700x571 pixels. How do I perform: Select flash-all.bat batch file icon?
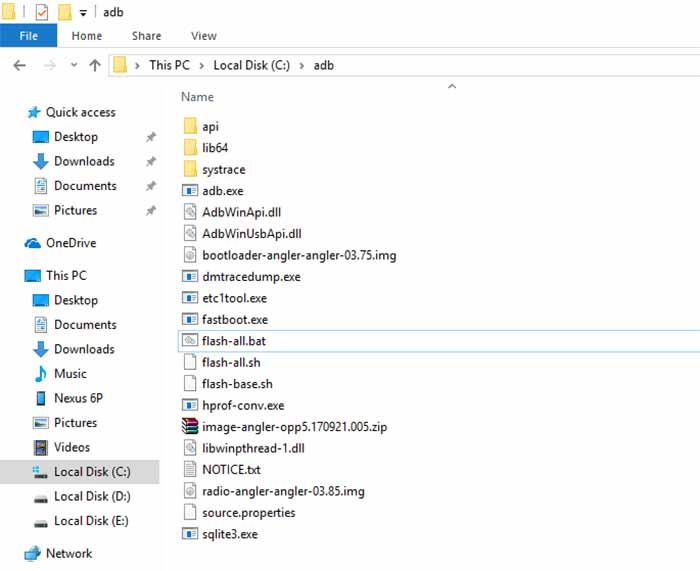[x=190, y=341]
